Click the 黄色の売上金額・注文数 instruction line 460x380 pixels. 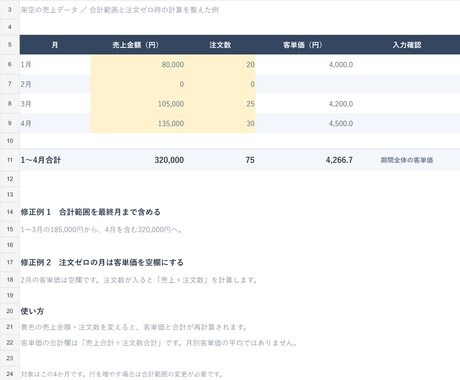(134, 327)
